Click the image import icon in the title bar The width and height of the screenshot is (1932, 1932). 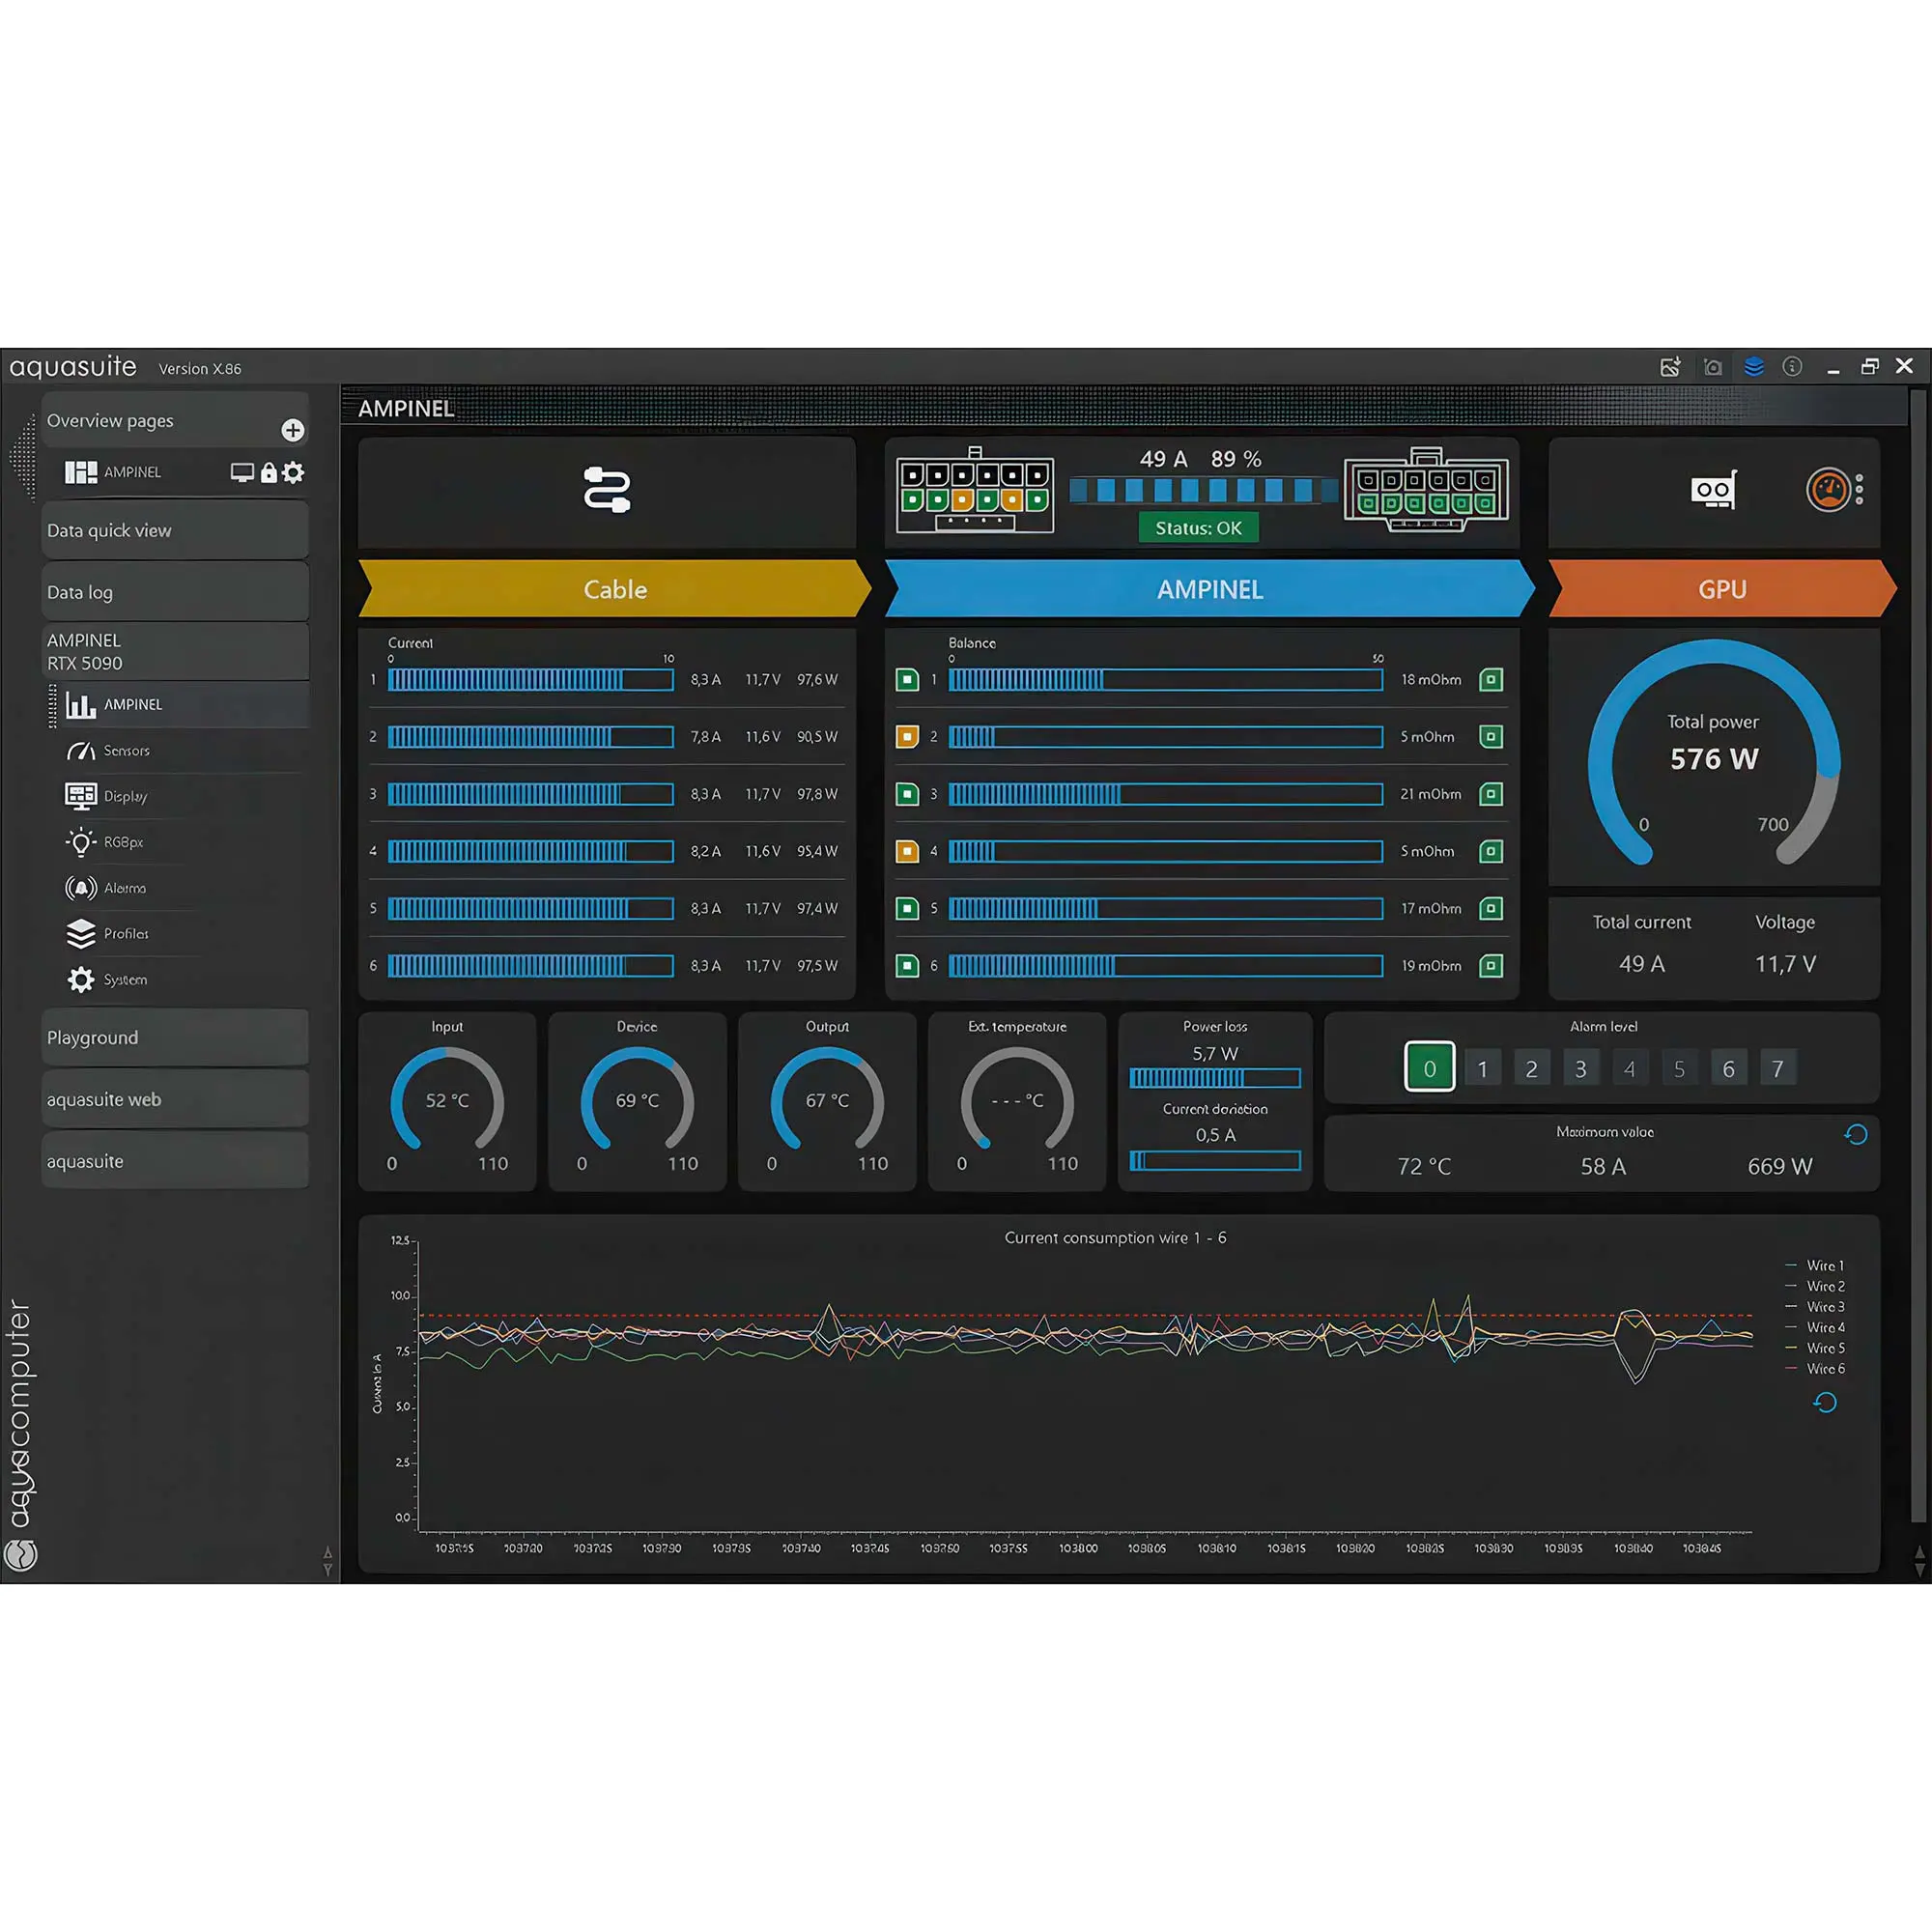pyautogui.click(x=1670, y=367)
